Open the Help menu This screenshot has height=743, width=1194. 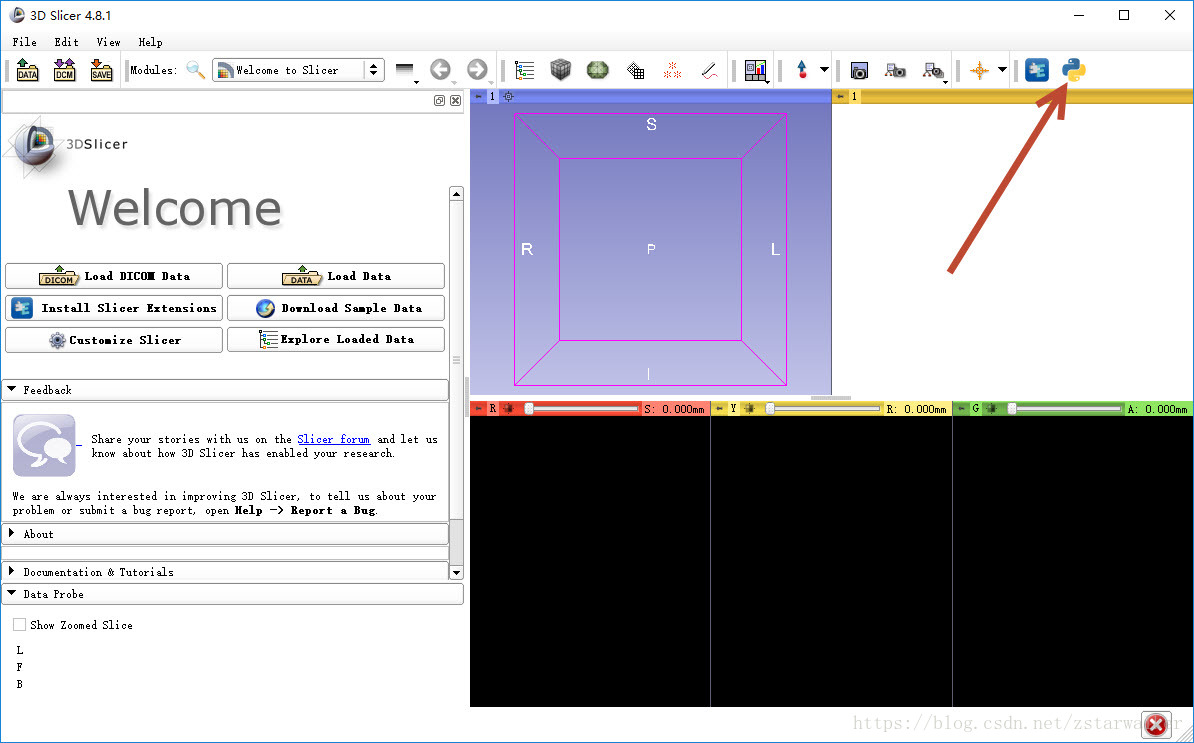click(x=150, y=42)
